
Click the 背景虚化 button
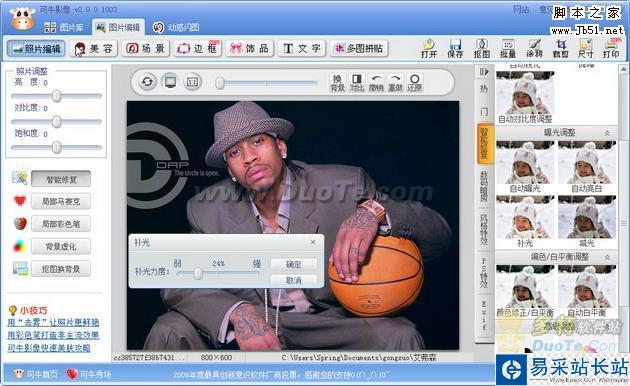coord(61,246)
